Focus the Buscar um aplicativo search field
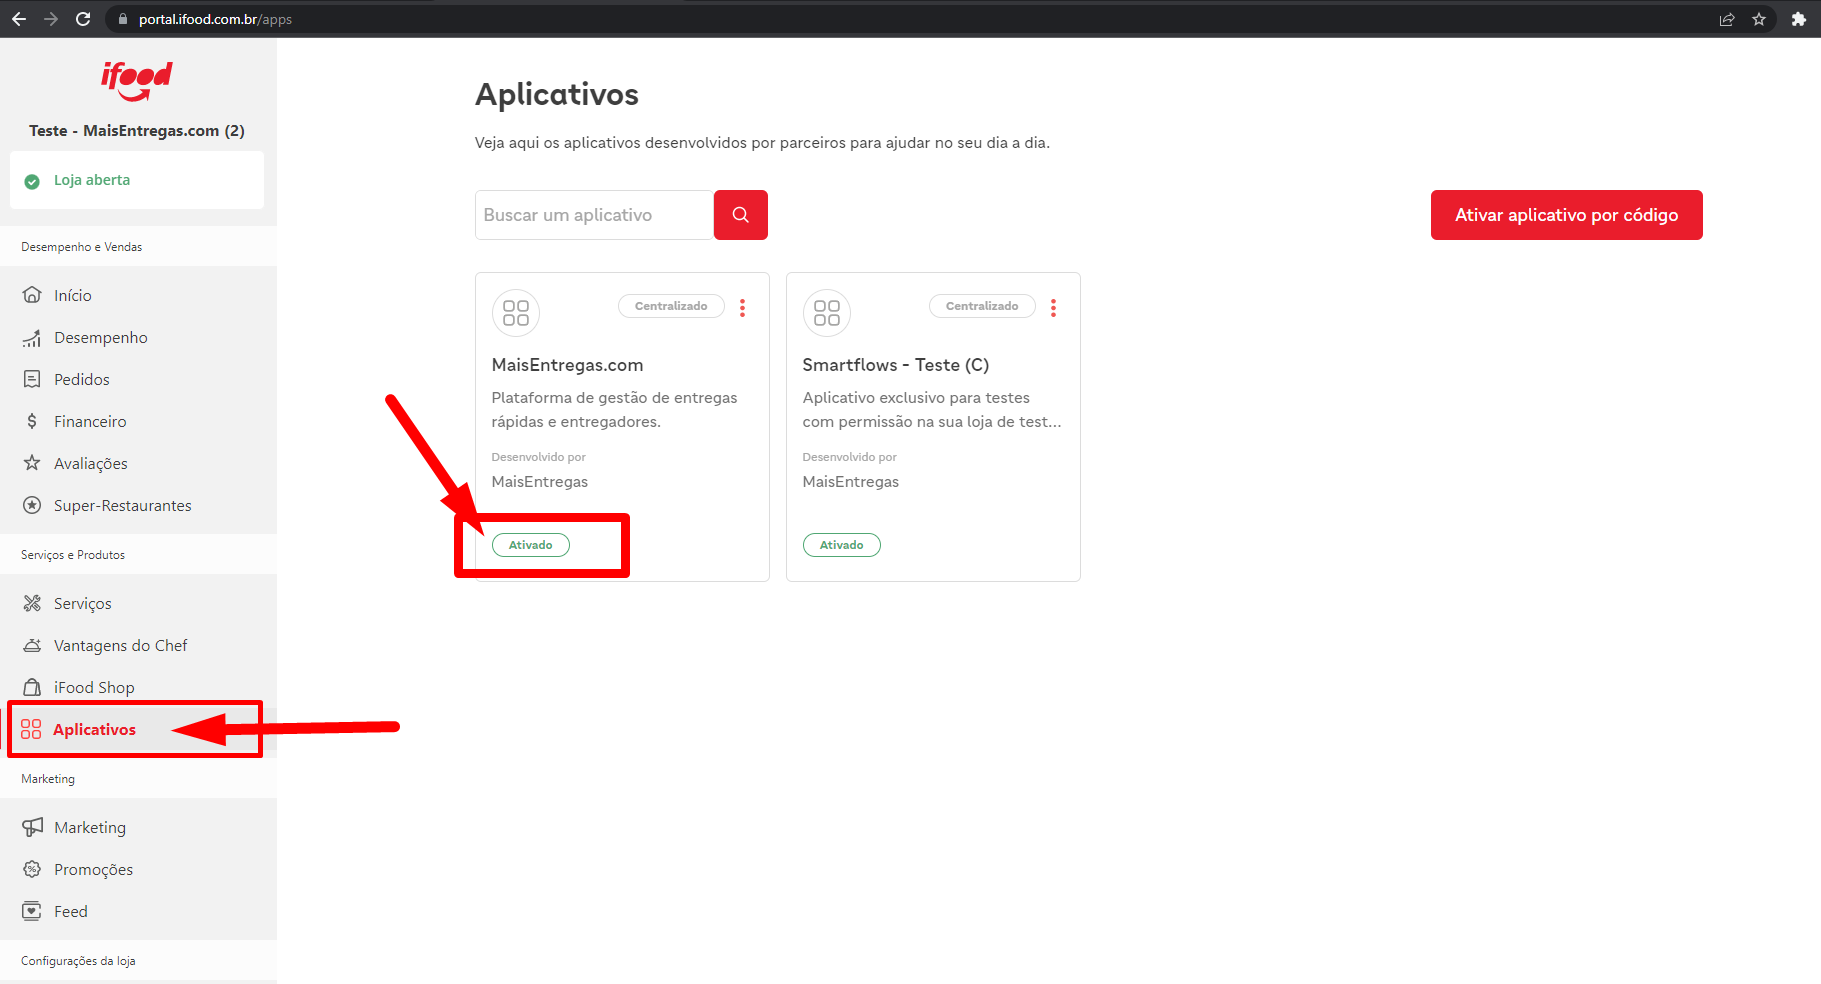This screenshot has width=1821, height=984. coord(594,215)
